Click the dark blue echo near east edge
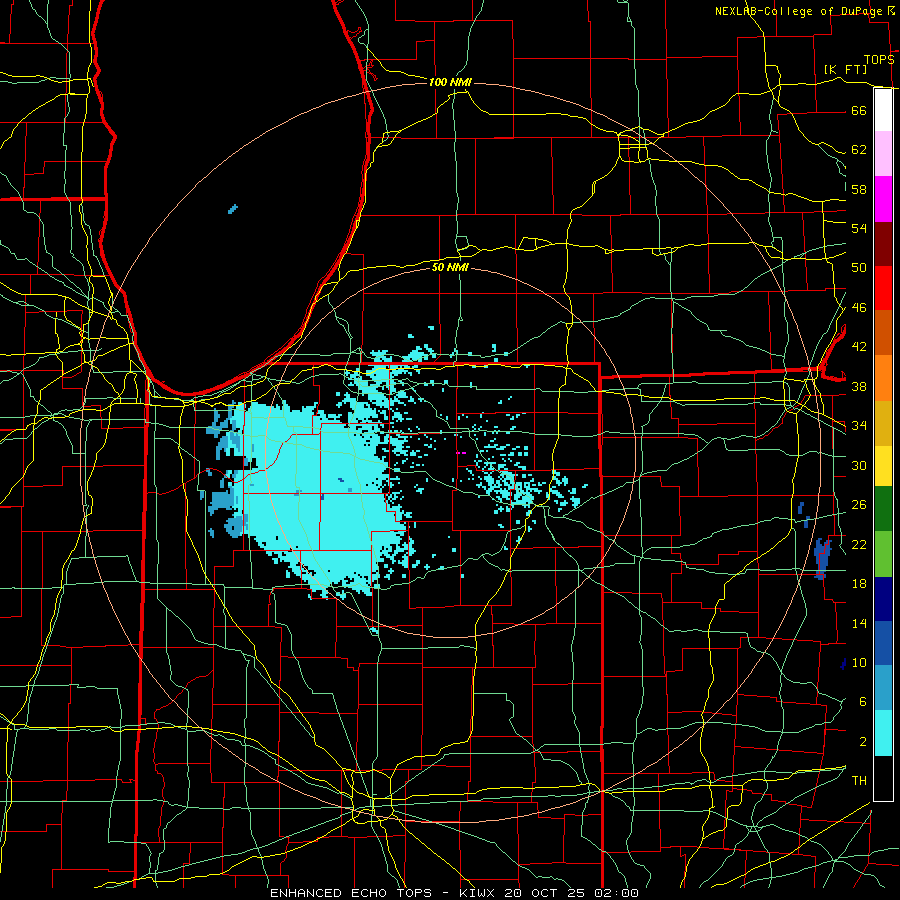900x900 pixels. [823, 558]
